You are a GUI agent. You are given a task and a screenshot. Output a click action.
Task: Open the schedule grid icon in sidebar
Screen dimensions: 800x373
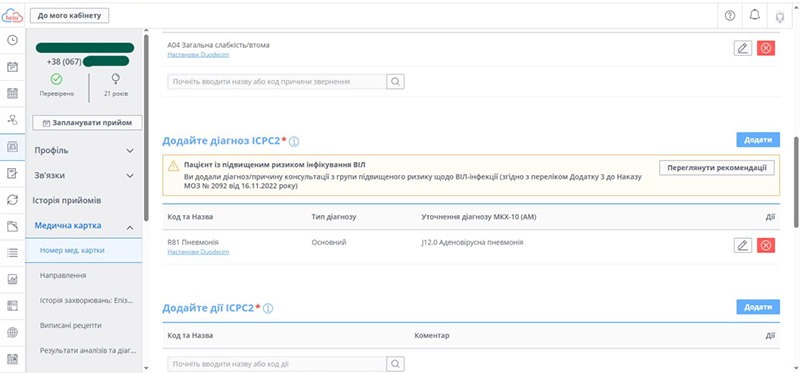point(12,93)
